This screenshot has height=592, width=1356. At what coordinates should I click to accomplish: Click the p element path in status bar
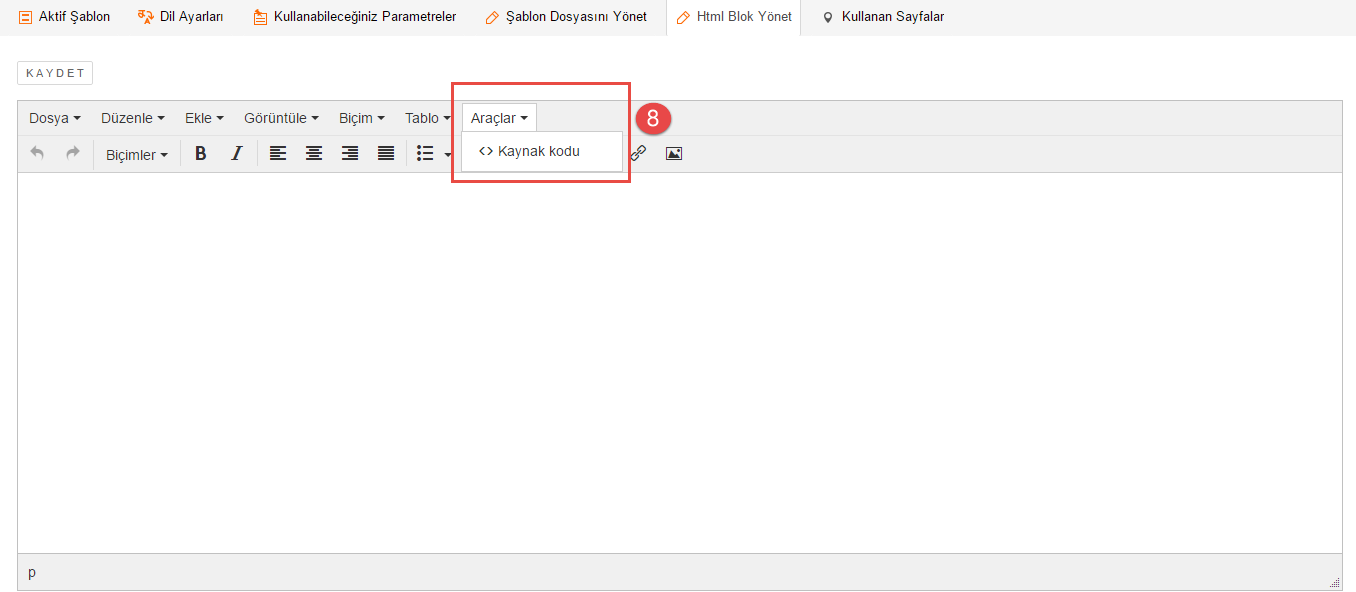tap(32, 573)
